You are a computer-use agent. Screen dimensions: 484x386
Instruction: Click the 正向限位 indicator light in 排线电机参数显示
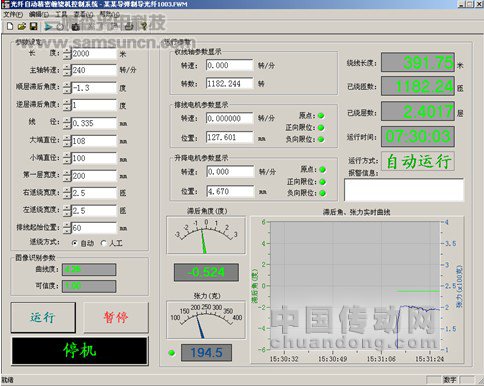tap(321, 127)
